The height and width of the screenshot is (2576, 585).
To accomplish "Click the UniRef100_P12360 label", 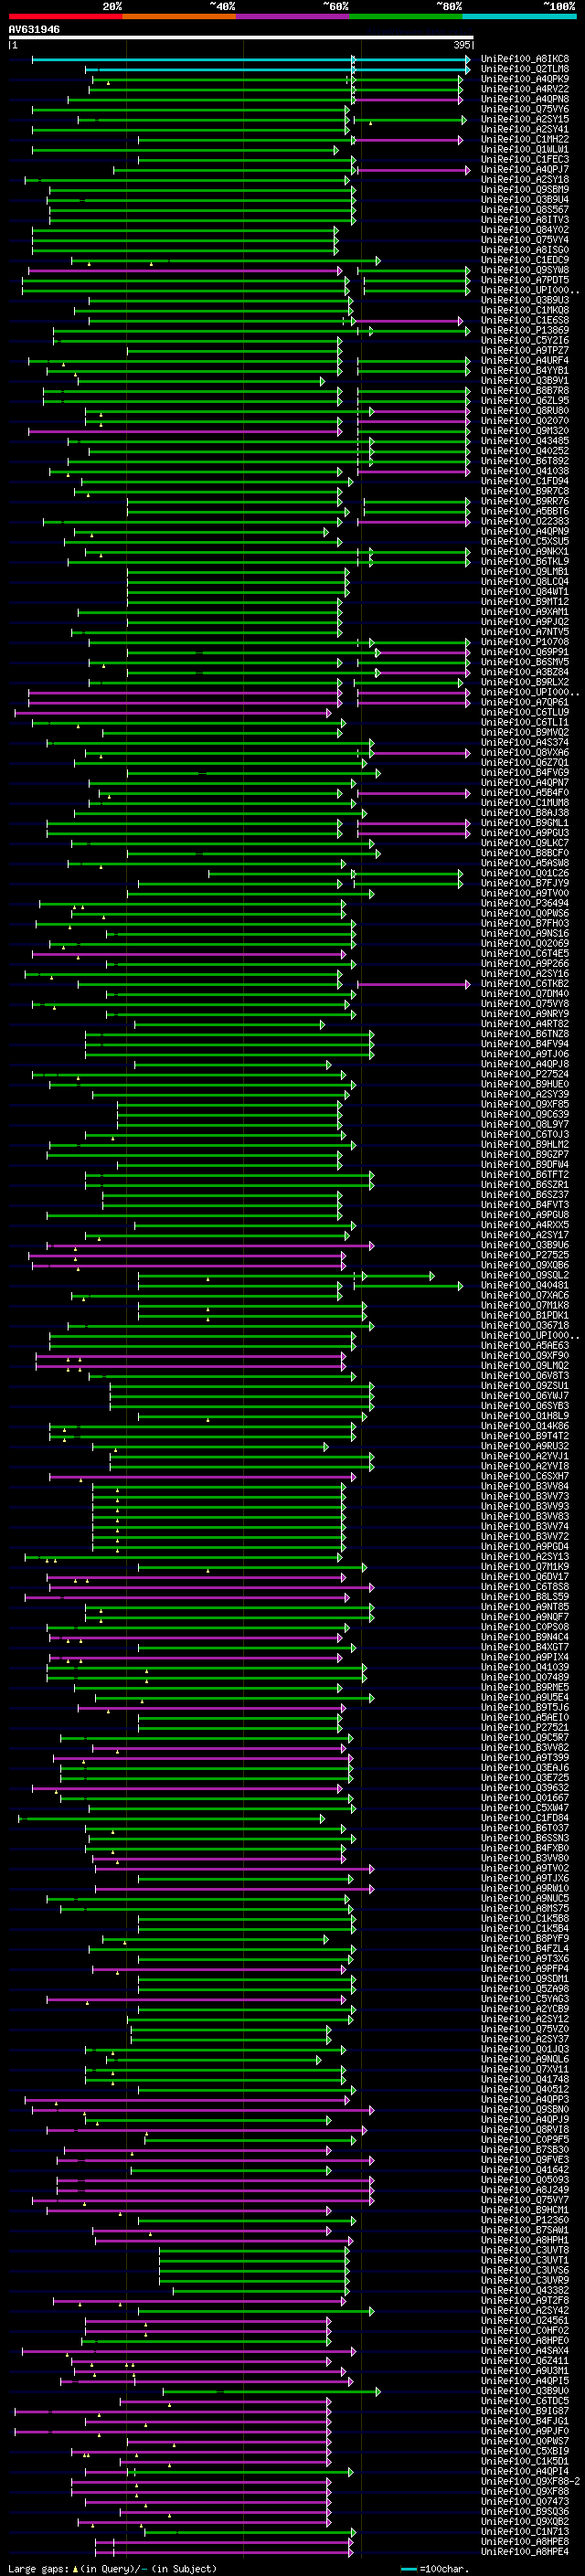I will [525, 2220].
